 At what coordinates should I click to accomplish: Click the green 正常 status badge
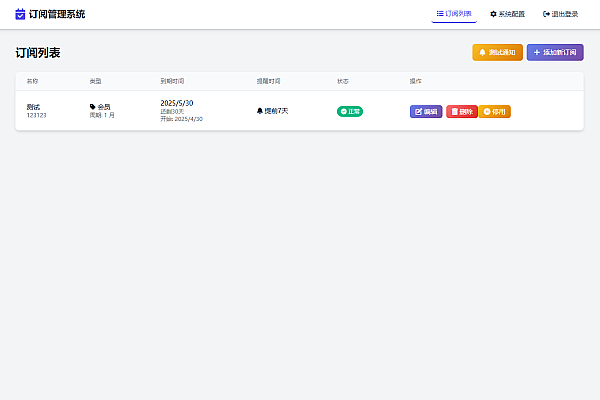click(x=350, y=111)
